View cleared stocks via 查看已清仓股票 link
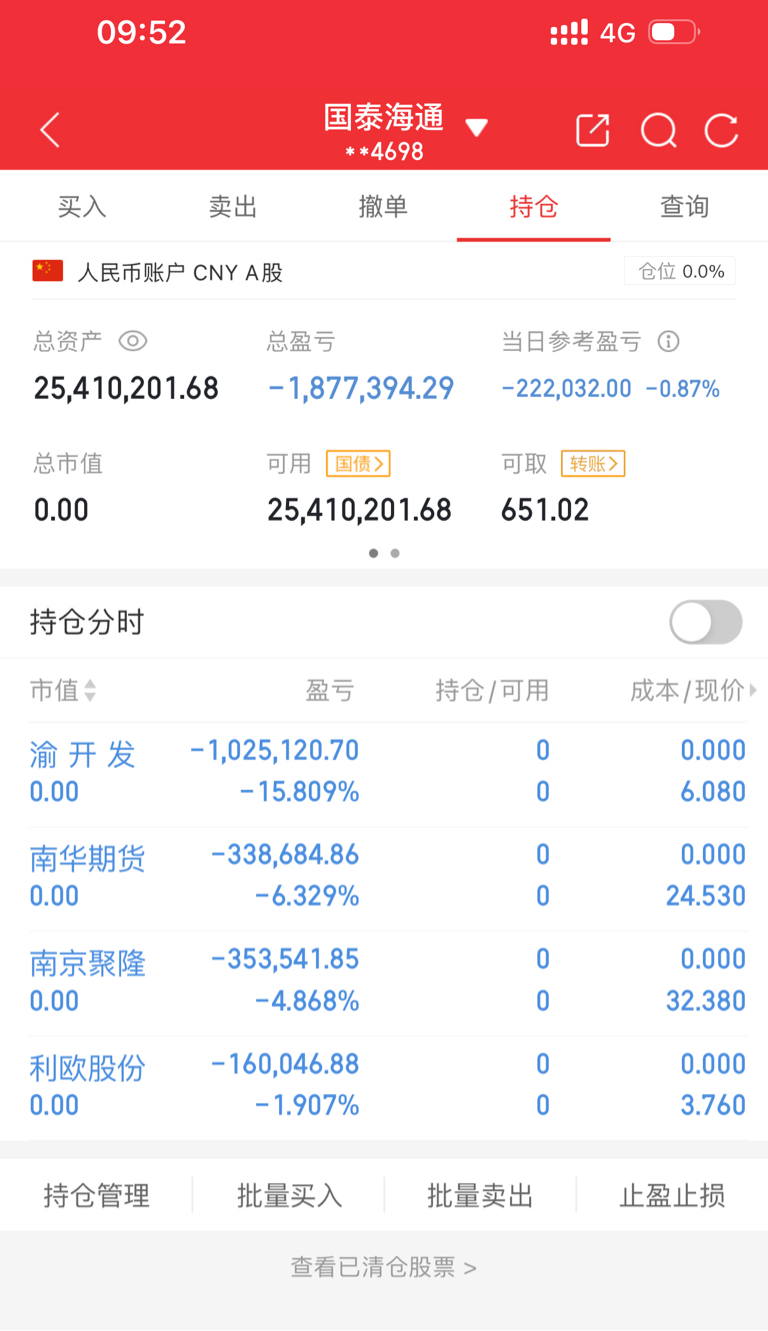 [384, 1268]
